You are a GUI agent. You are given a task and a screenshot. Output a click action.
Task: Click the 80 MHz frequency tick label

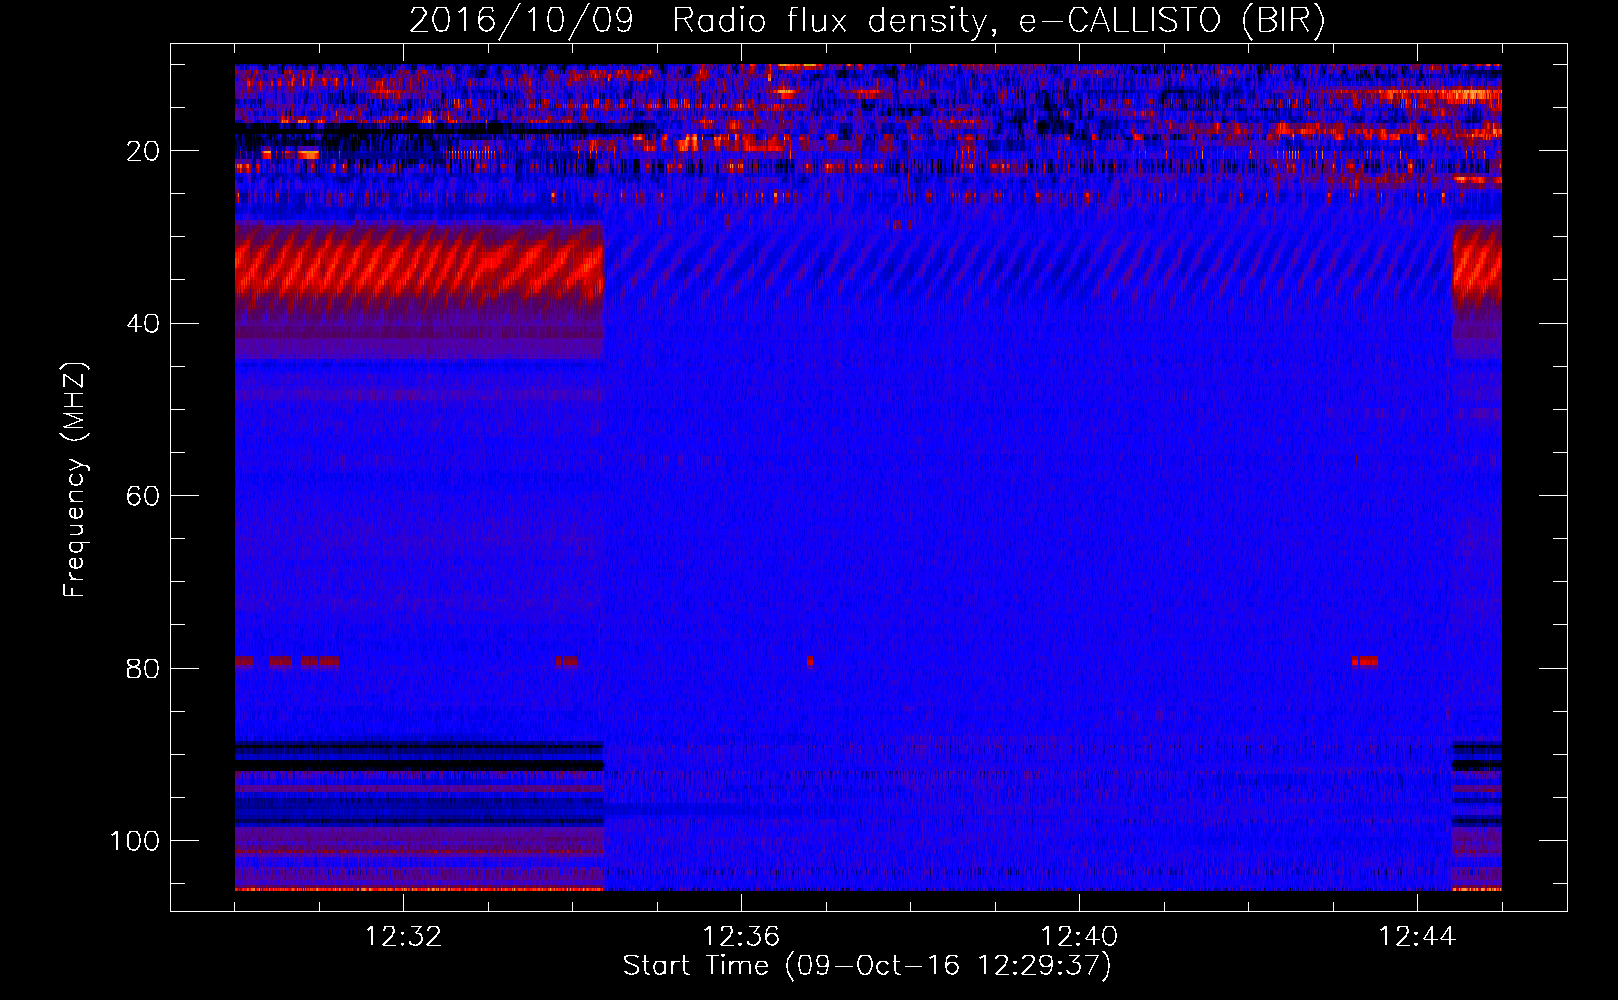[x=144, y=668]
